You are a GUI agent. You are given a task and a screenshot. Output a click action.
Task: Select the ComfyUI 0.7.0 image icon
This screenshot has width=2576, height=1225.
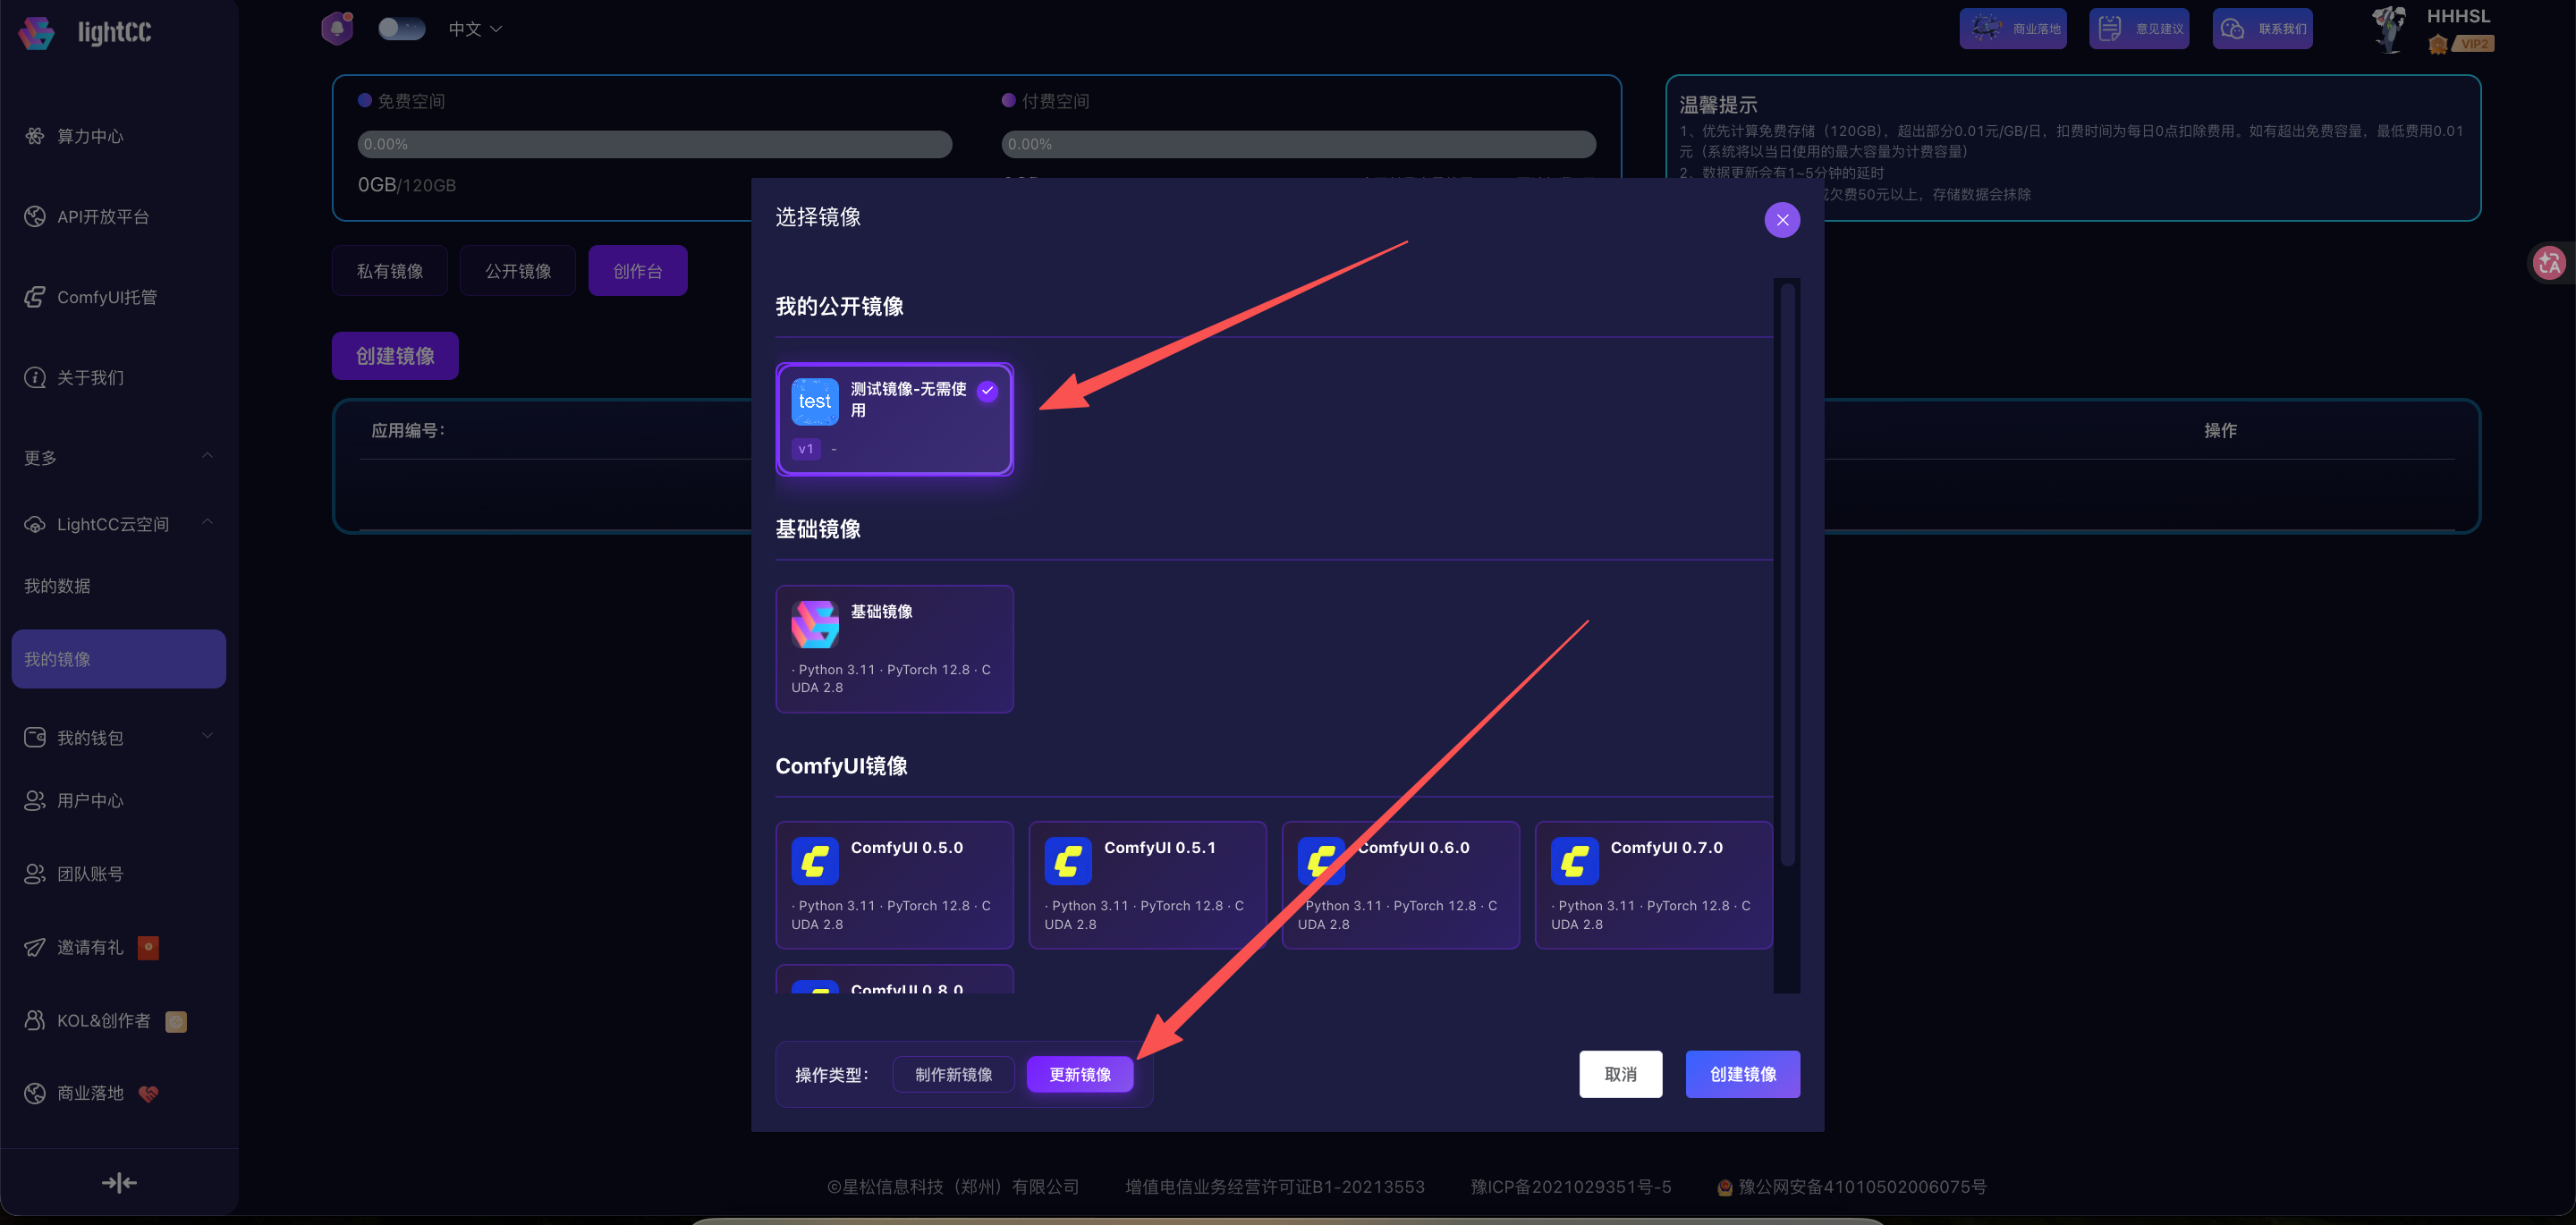point(1574,861)
